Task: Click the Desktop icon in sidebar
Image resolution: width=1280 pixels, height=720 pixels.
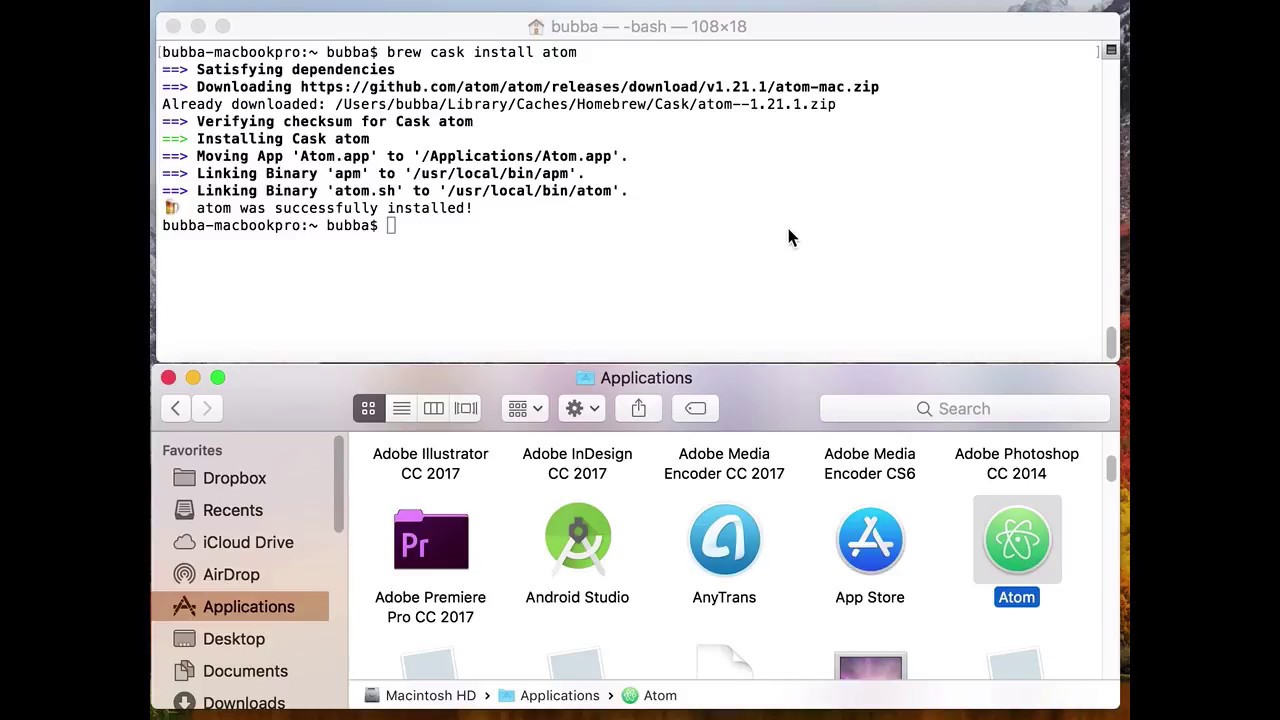Action: click(184, 638)
